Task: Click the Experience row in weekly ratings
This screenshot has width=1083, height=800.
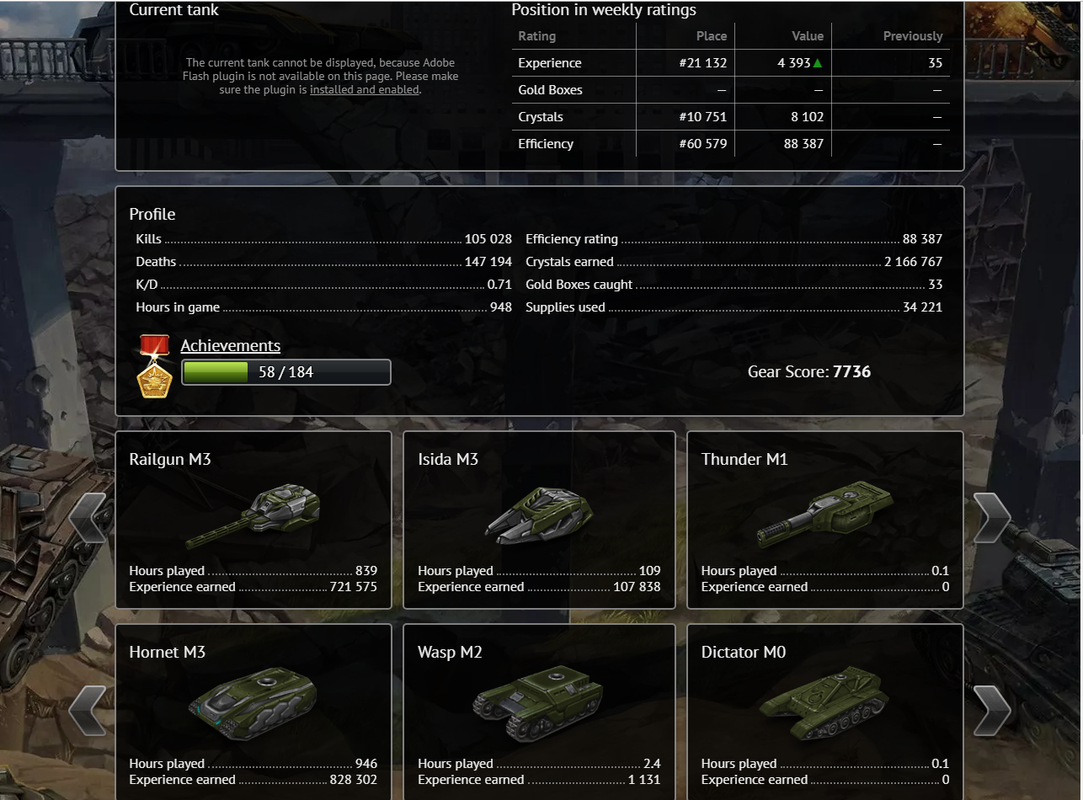Action: tap(731, 63)
